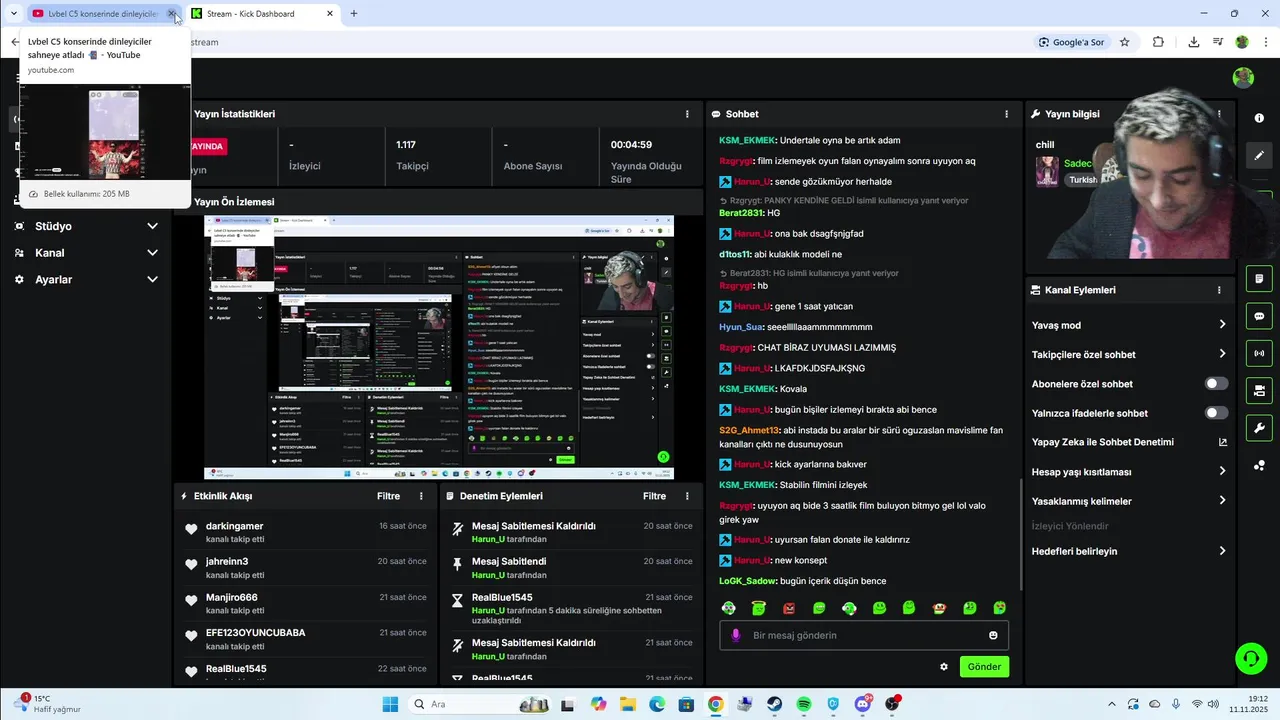Toggle Abonelere özel sohbet switch
1280x720 pixels.
tap(1216, 384)
